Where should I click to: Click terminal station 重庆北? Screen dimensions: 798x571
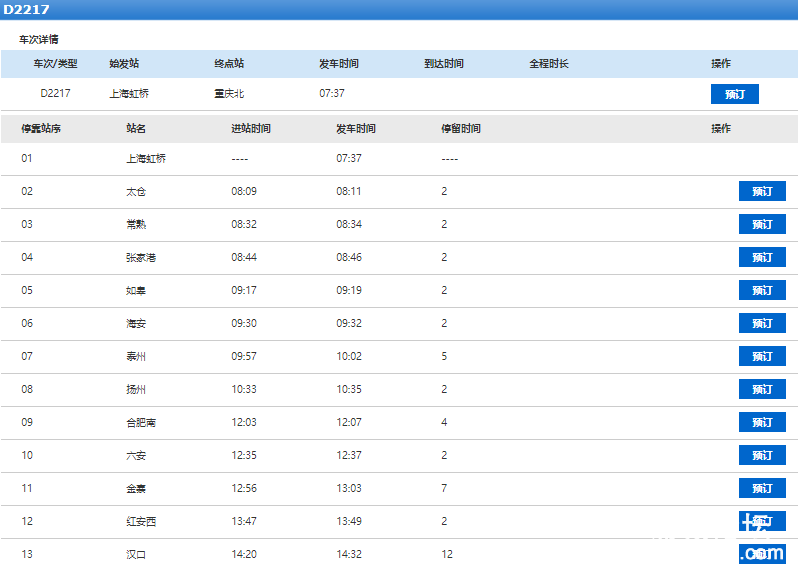pyautogui.click(x=229, y=93)
